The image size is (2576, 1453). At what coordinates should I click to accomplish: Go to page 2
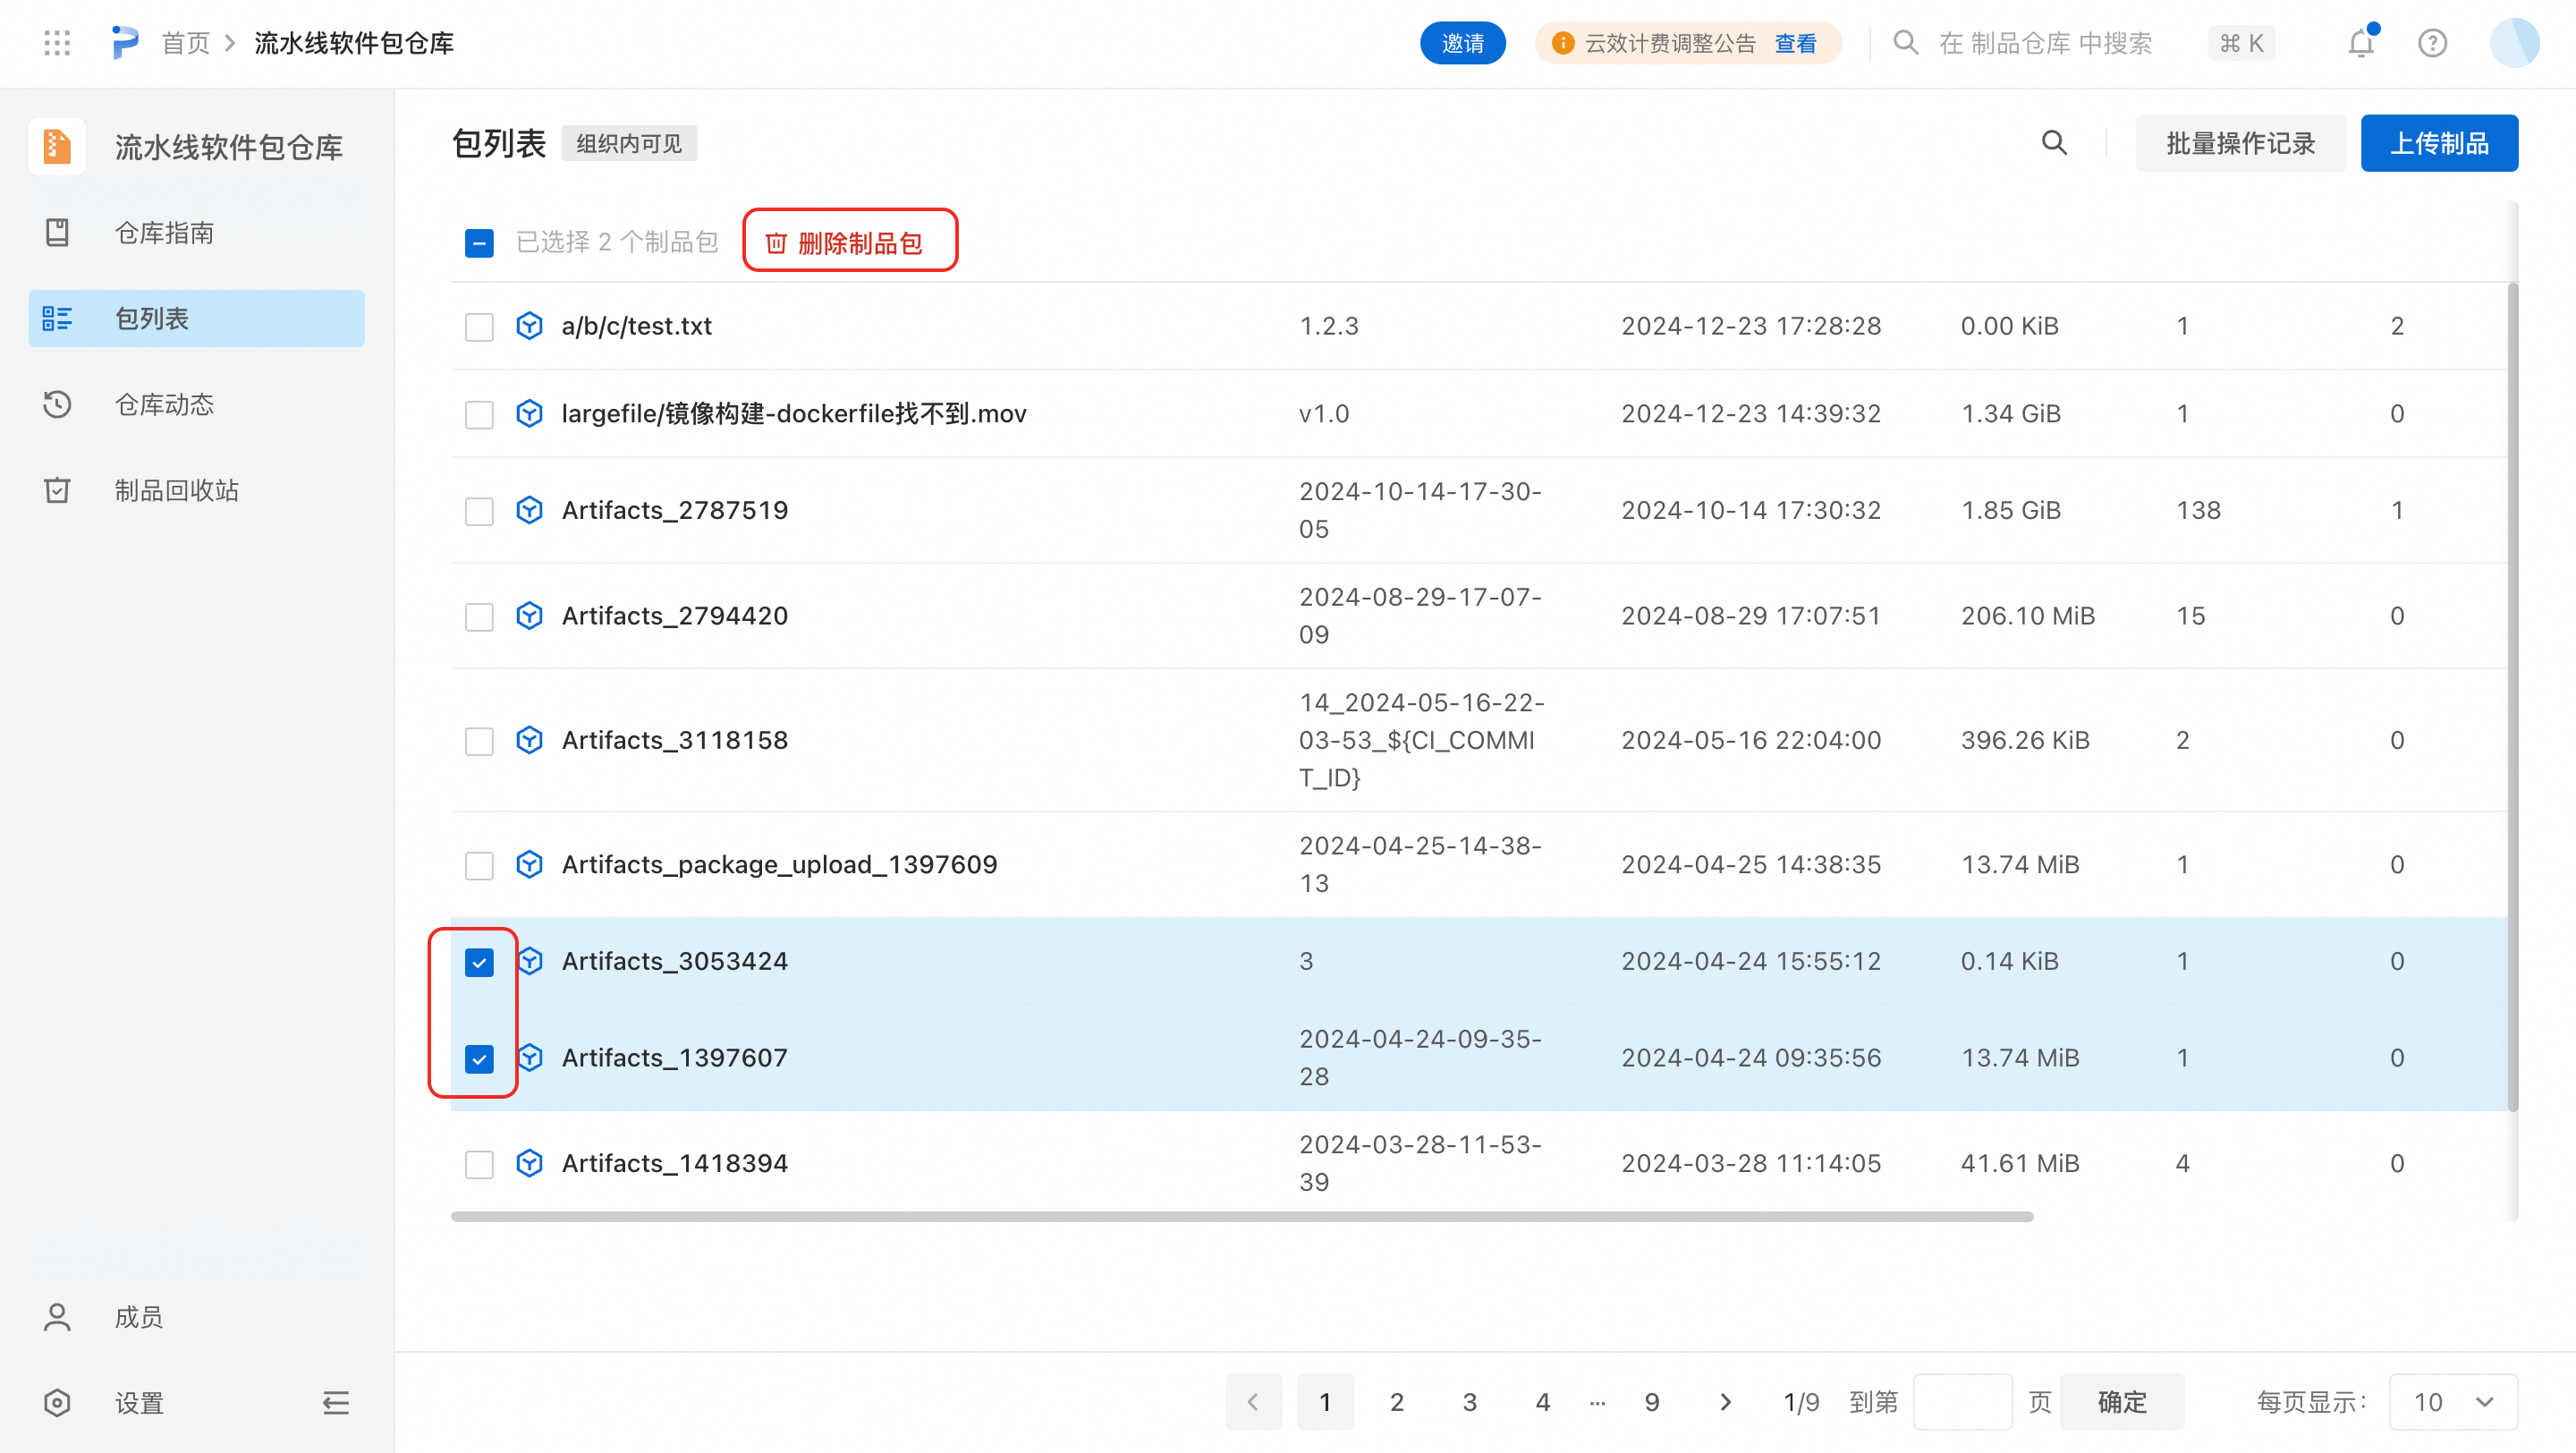coord(1397,1402)
